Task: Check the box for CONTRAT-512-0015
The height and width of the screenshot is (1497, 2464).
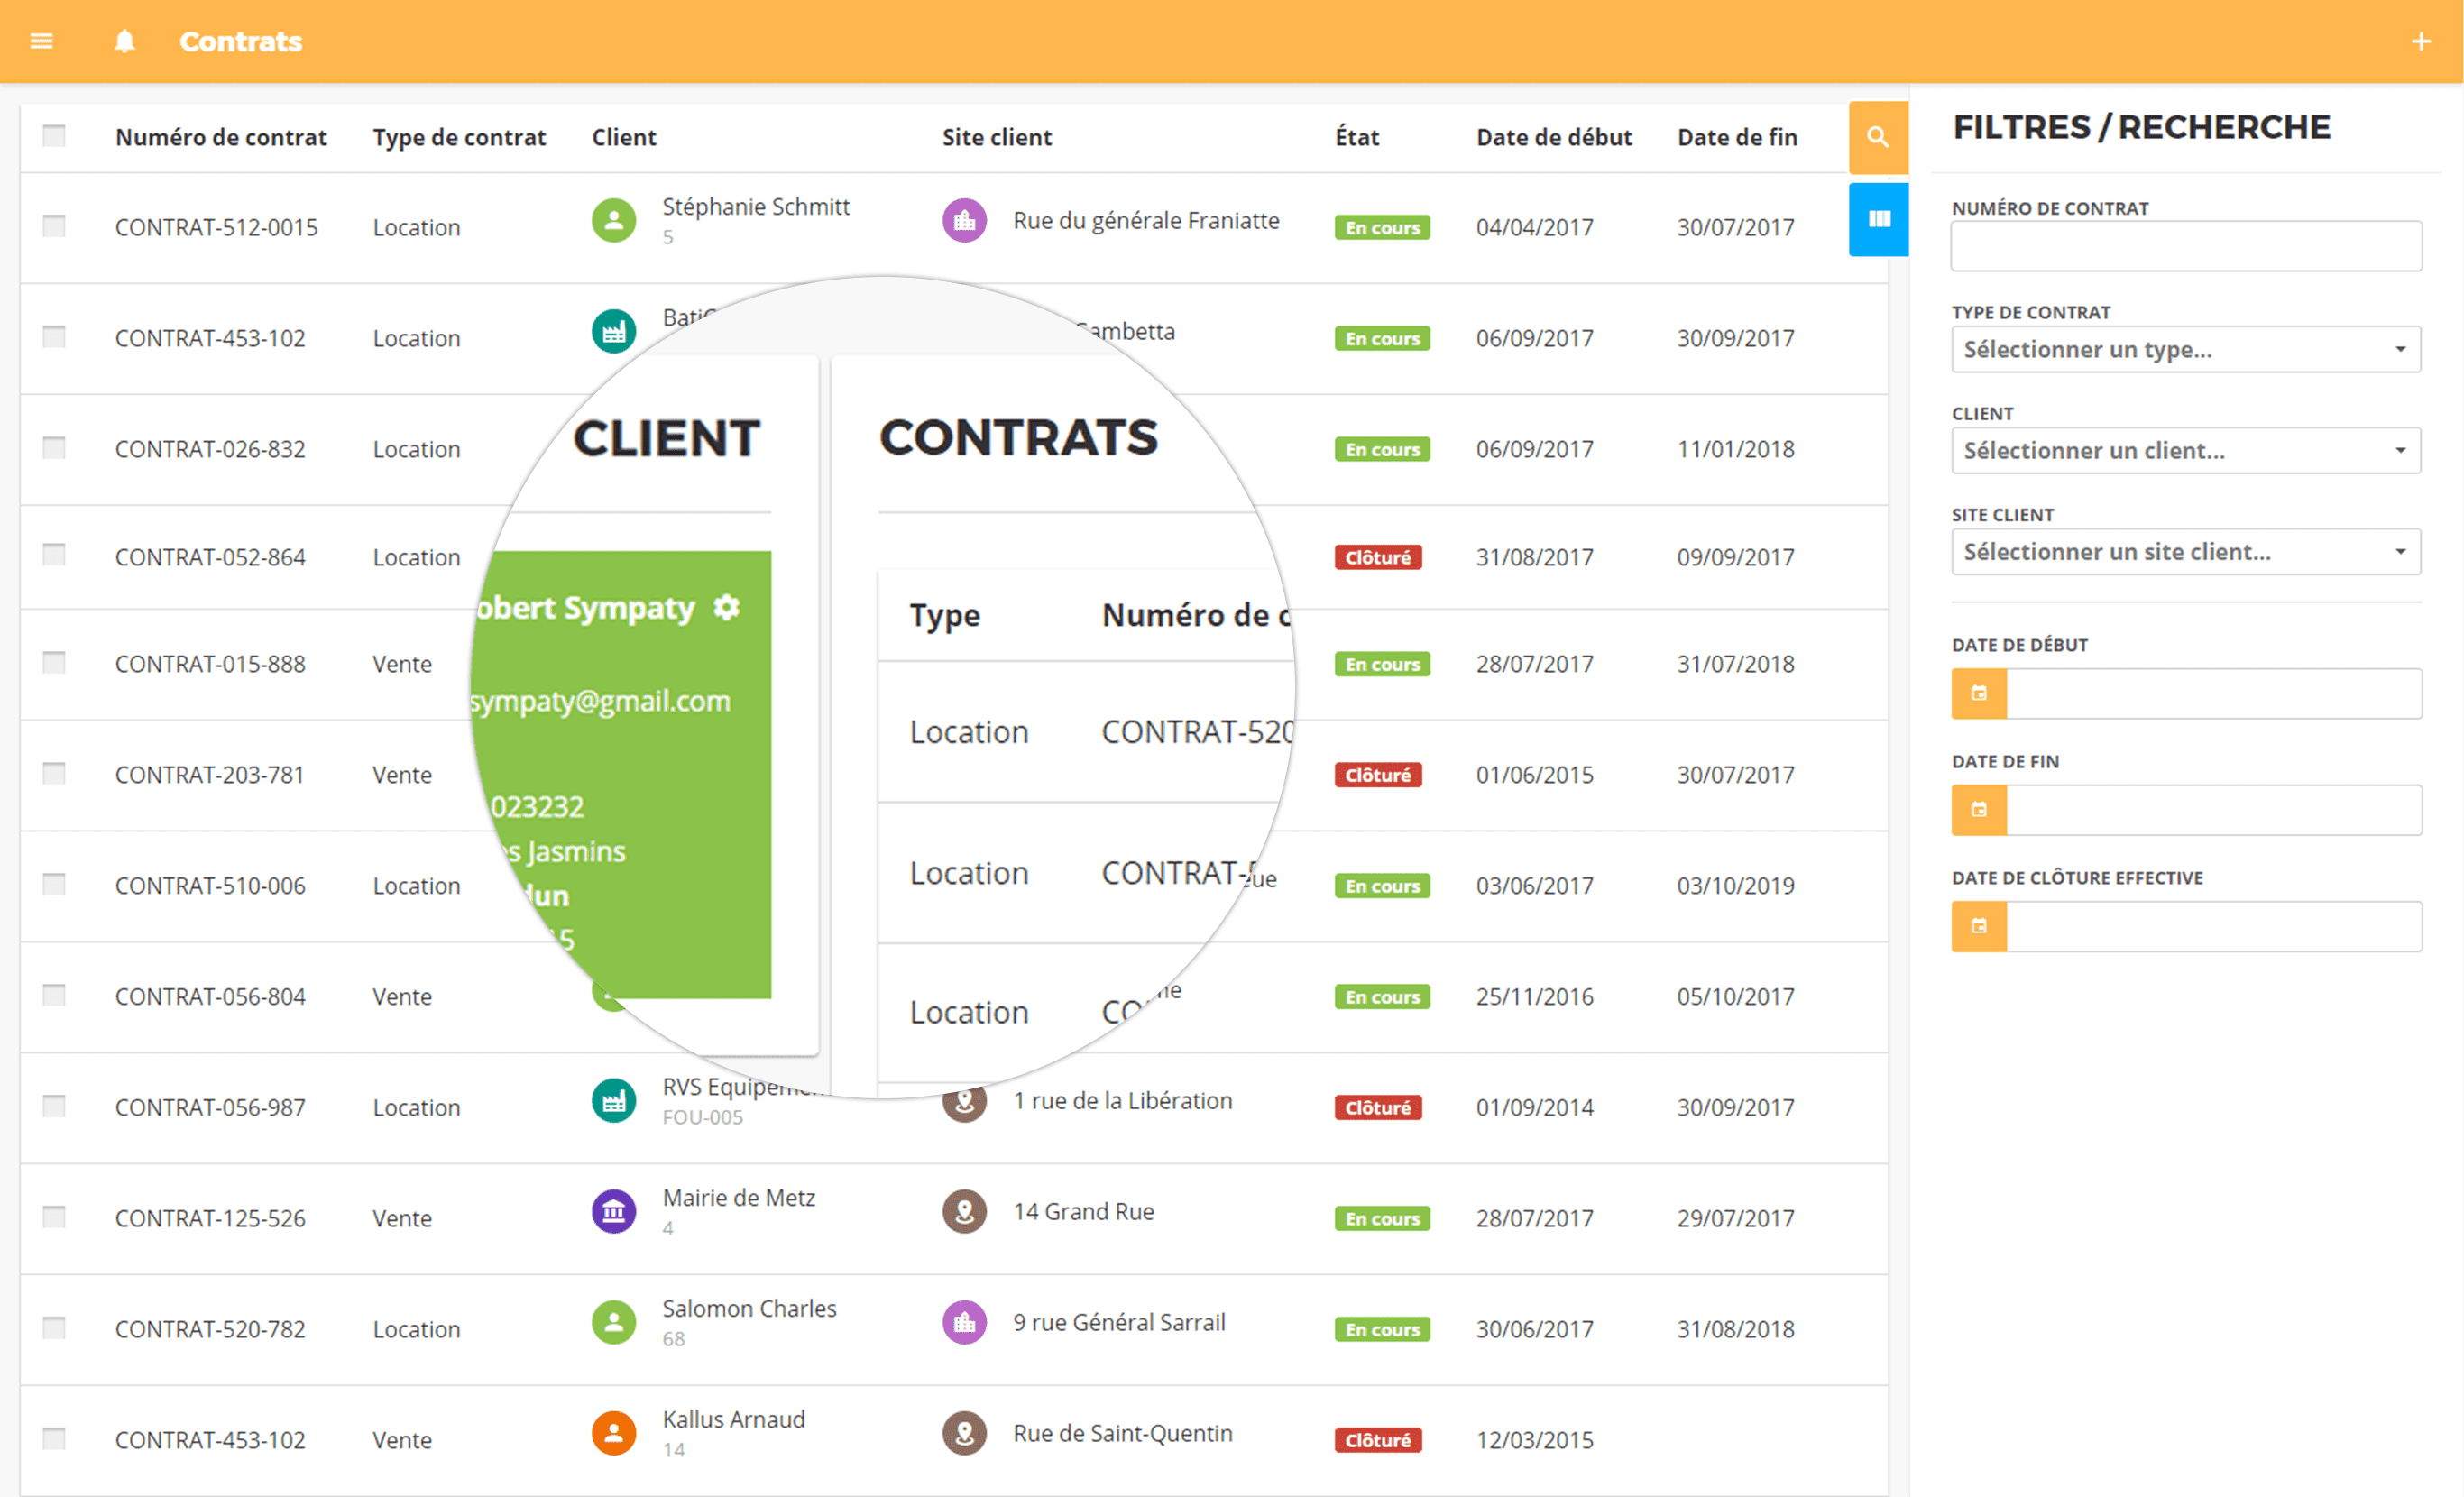Action: pyautogui.click(x=54, y=226)
